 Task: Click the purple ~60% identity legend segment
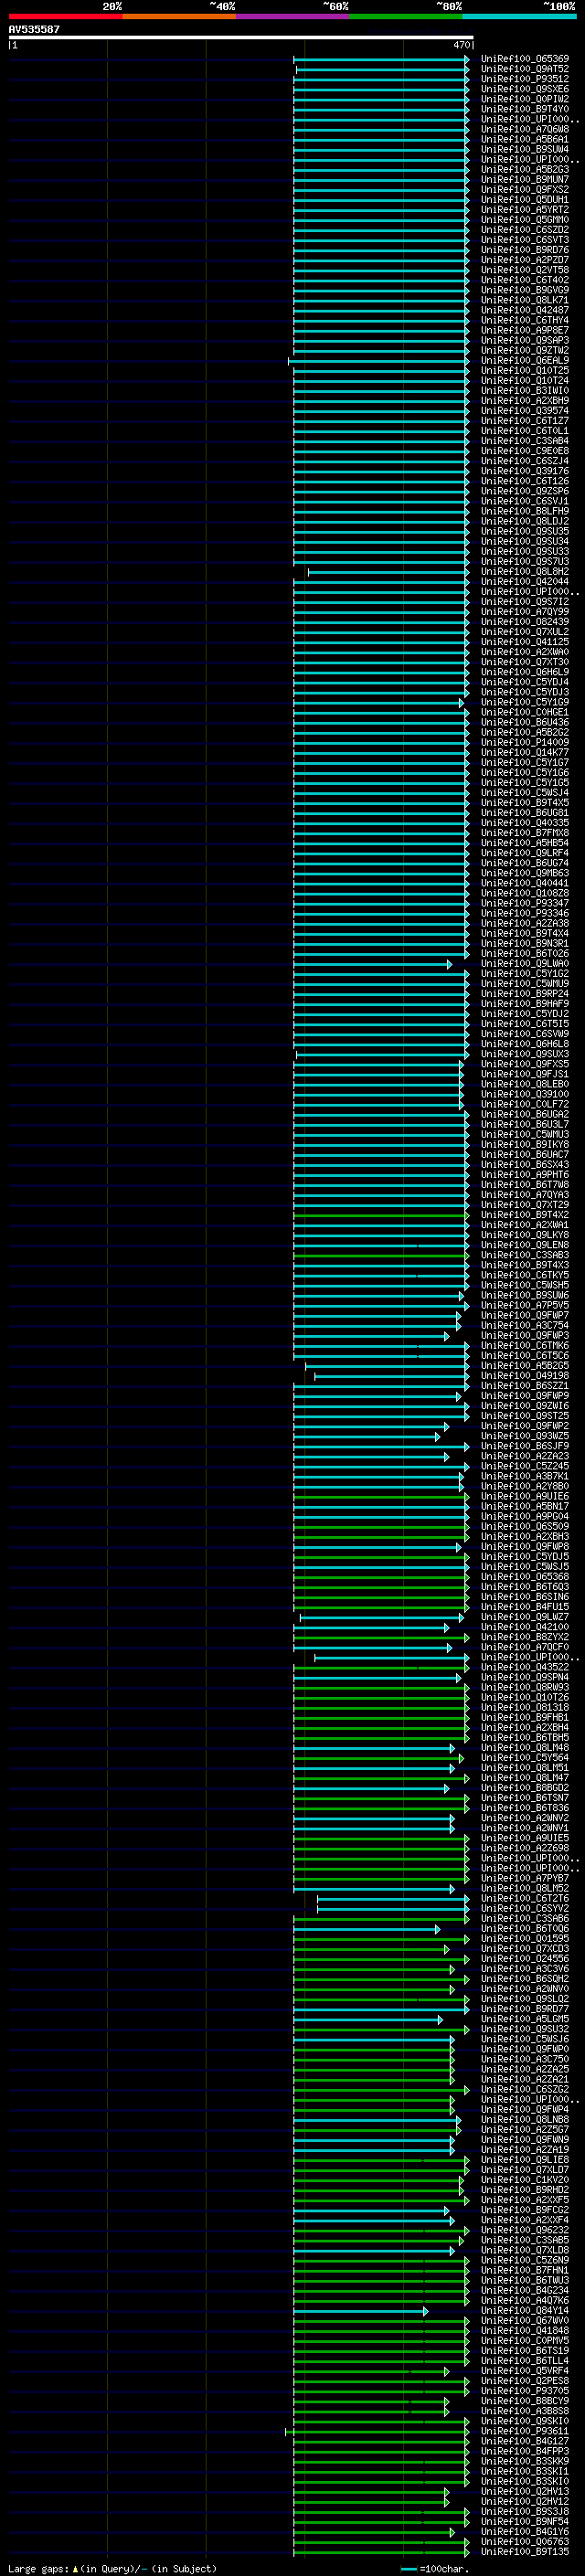point(292,16)
